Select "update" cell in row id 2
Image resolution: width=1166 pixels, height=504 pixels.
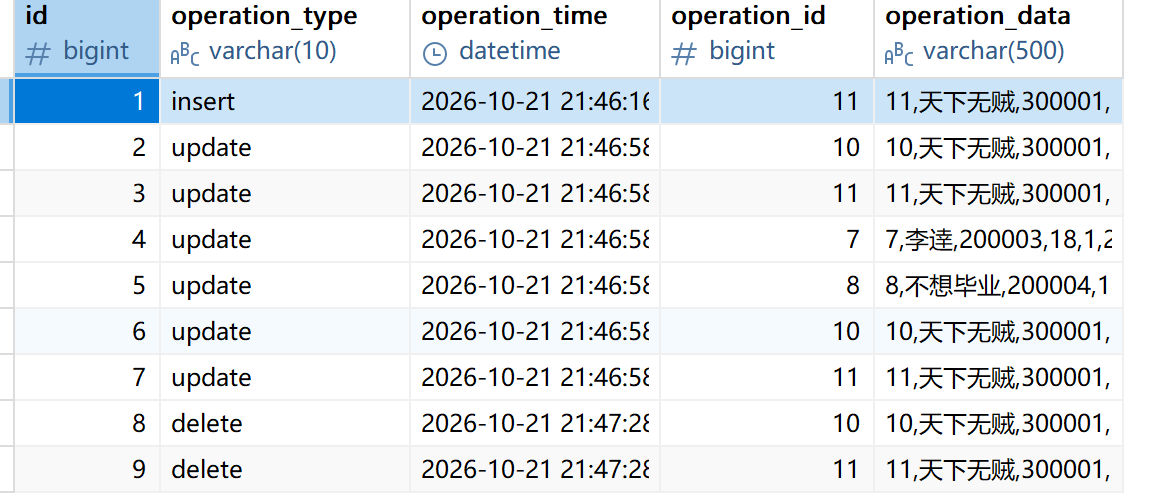pyautogui.click(x=285, y=147)
